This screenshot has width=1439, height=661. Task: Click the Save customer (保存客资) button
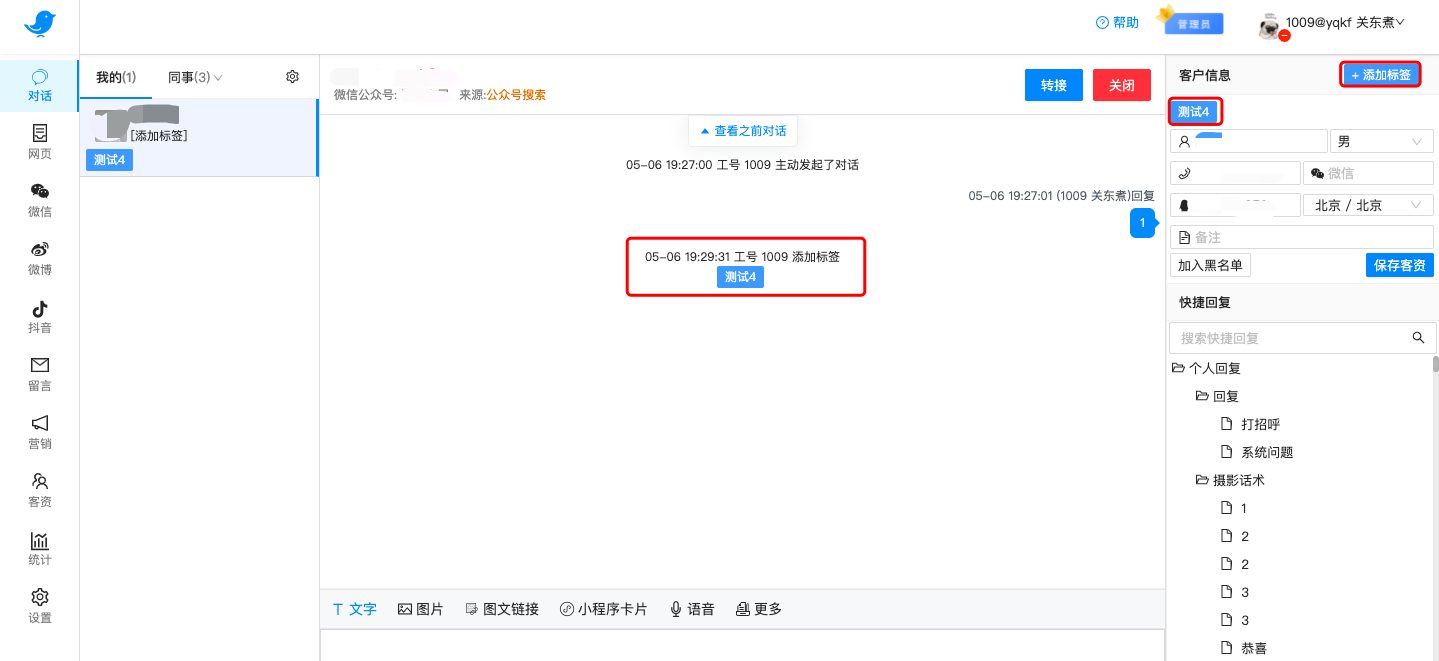1399,265
